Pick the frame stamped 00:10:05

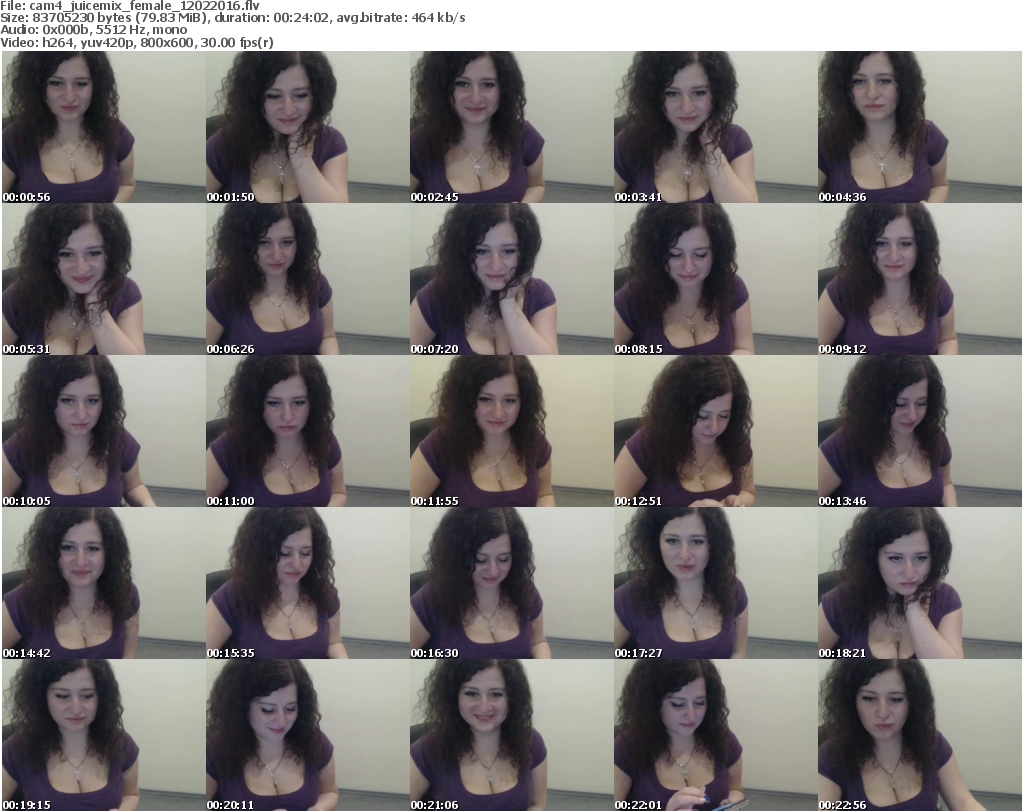pyautogui.click(x=104, y=431)
